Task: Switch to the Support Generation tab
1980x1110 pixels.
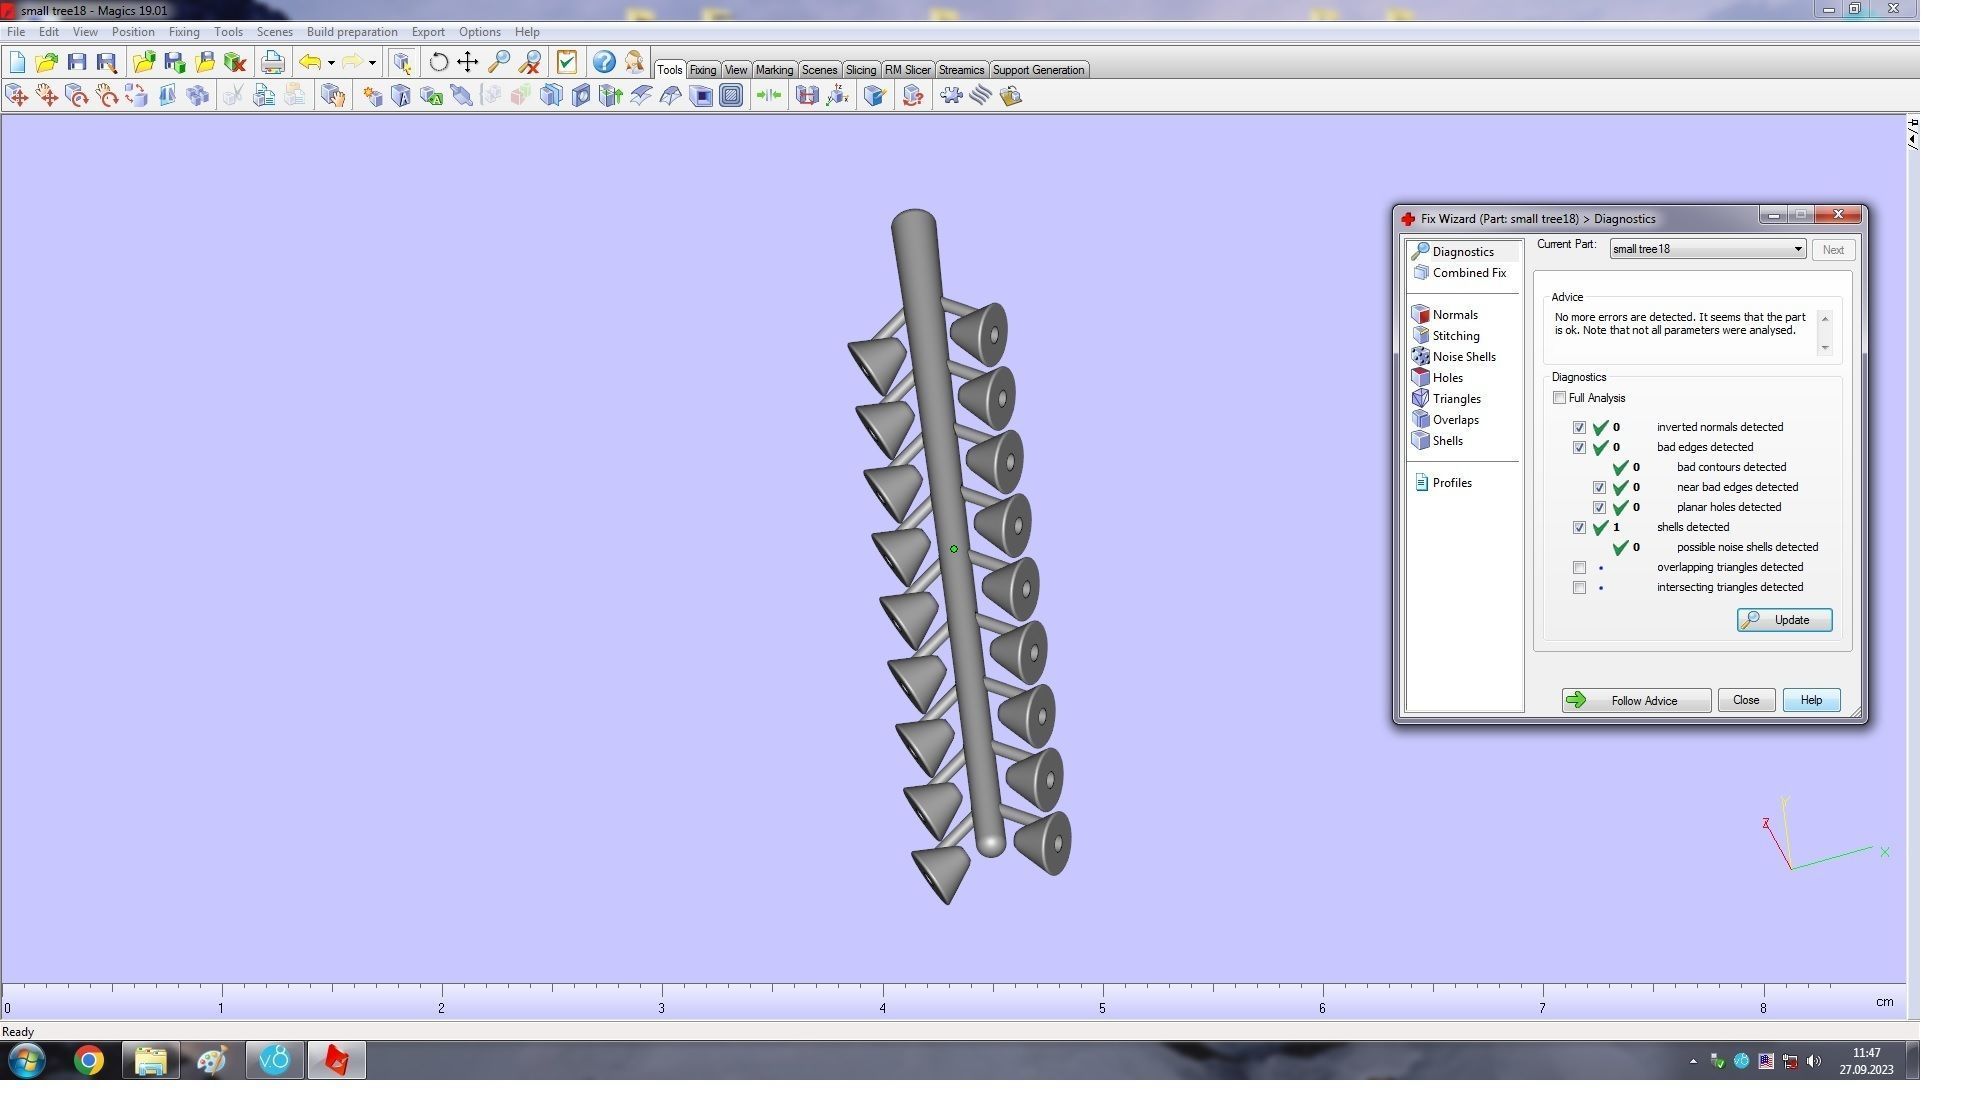Action: click(x=1037, y=70)
